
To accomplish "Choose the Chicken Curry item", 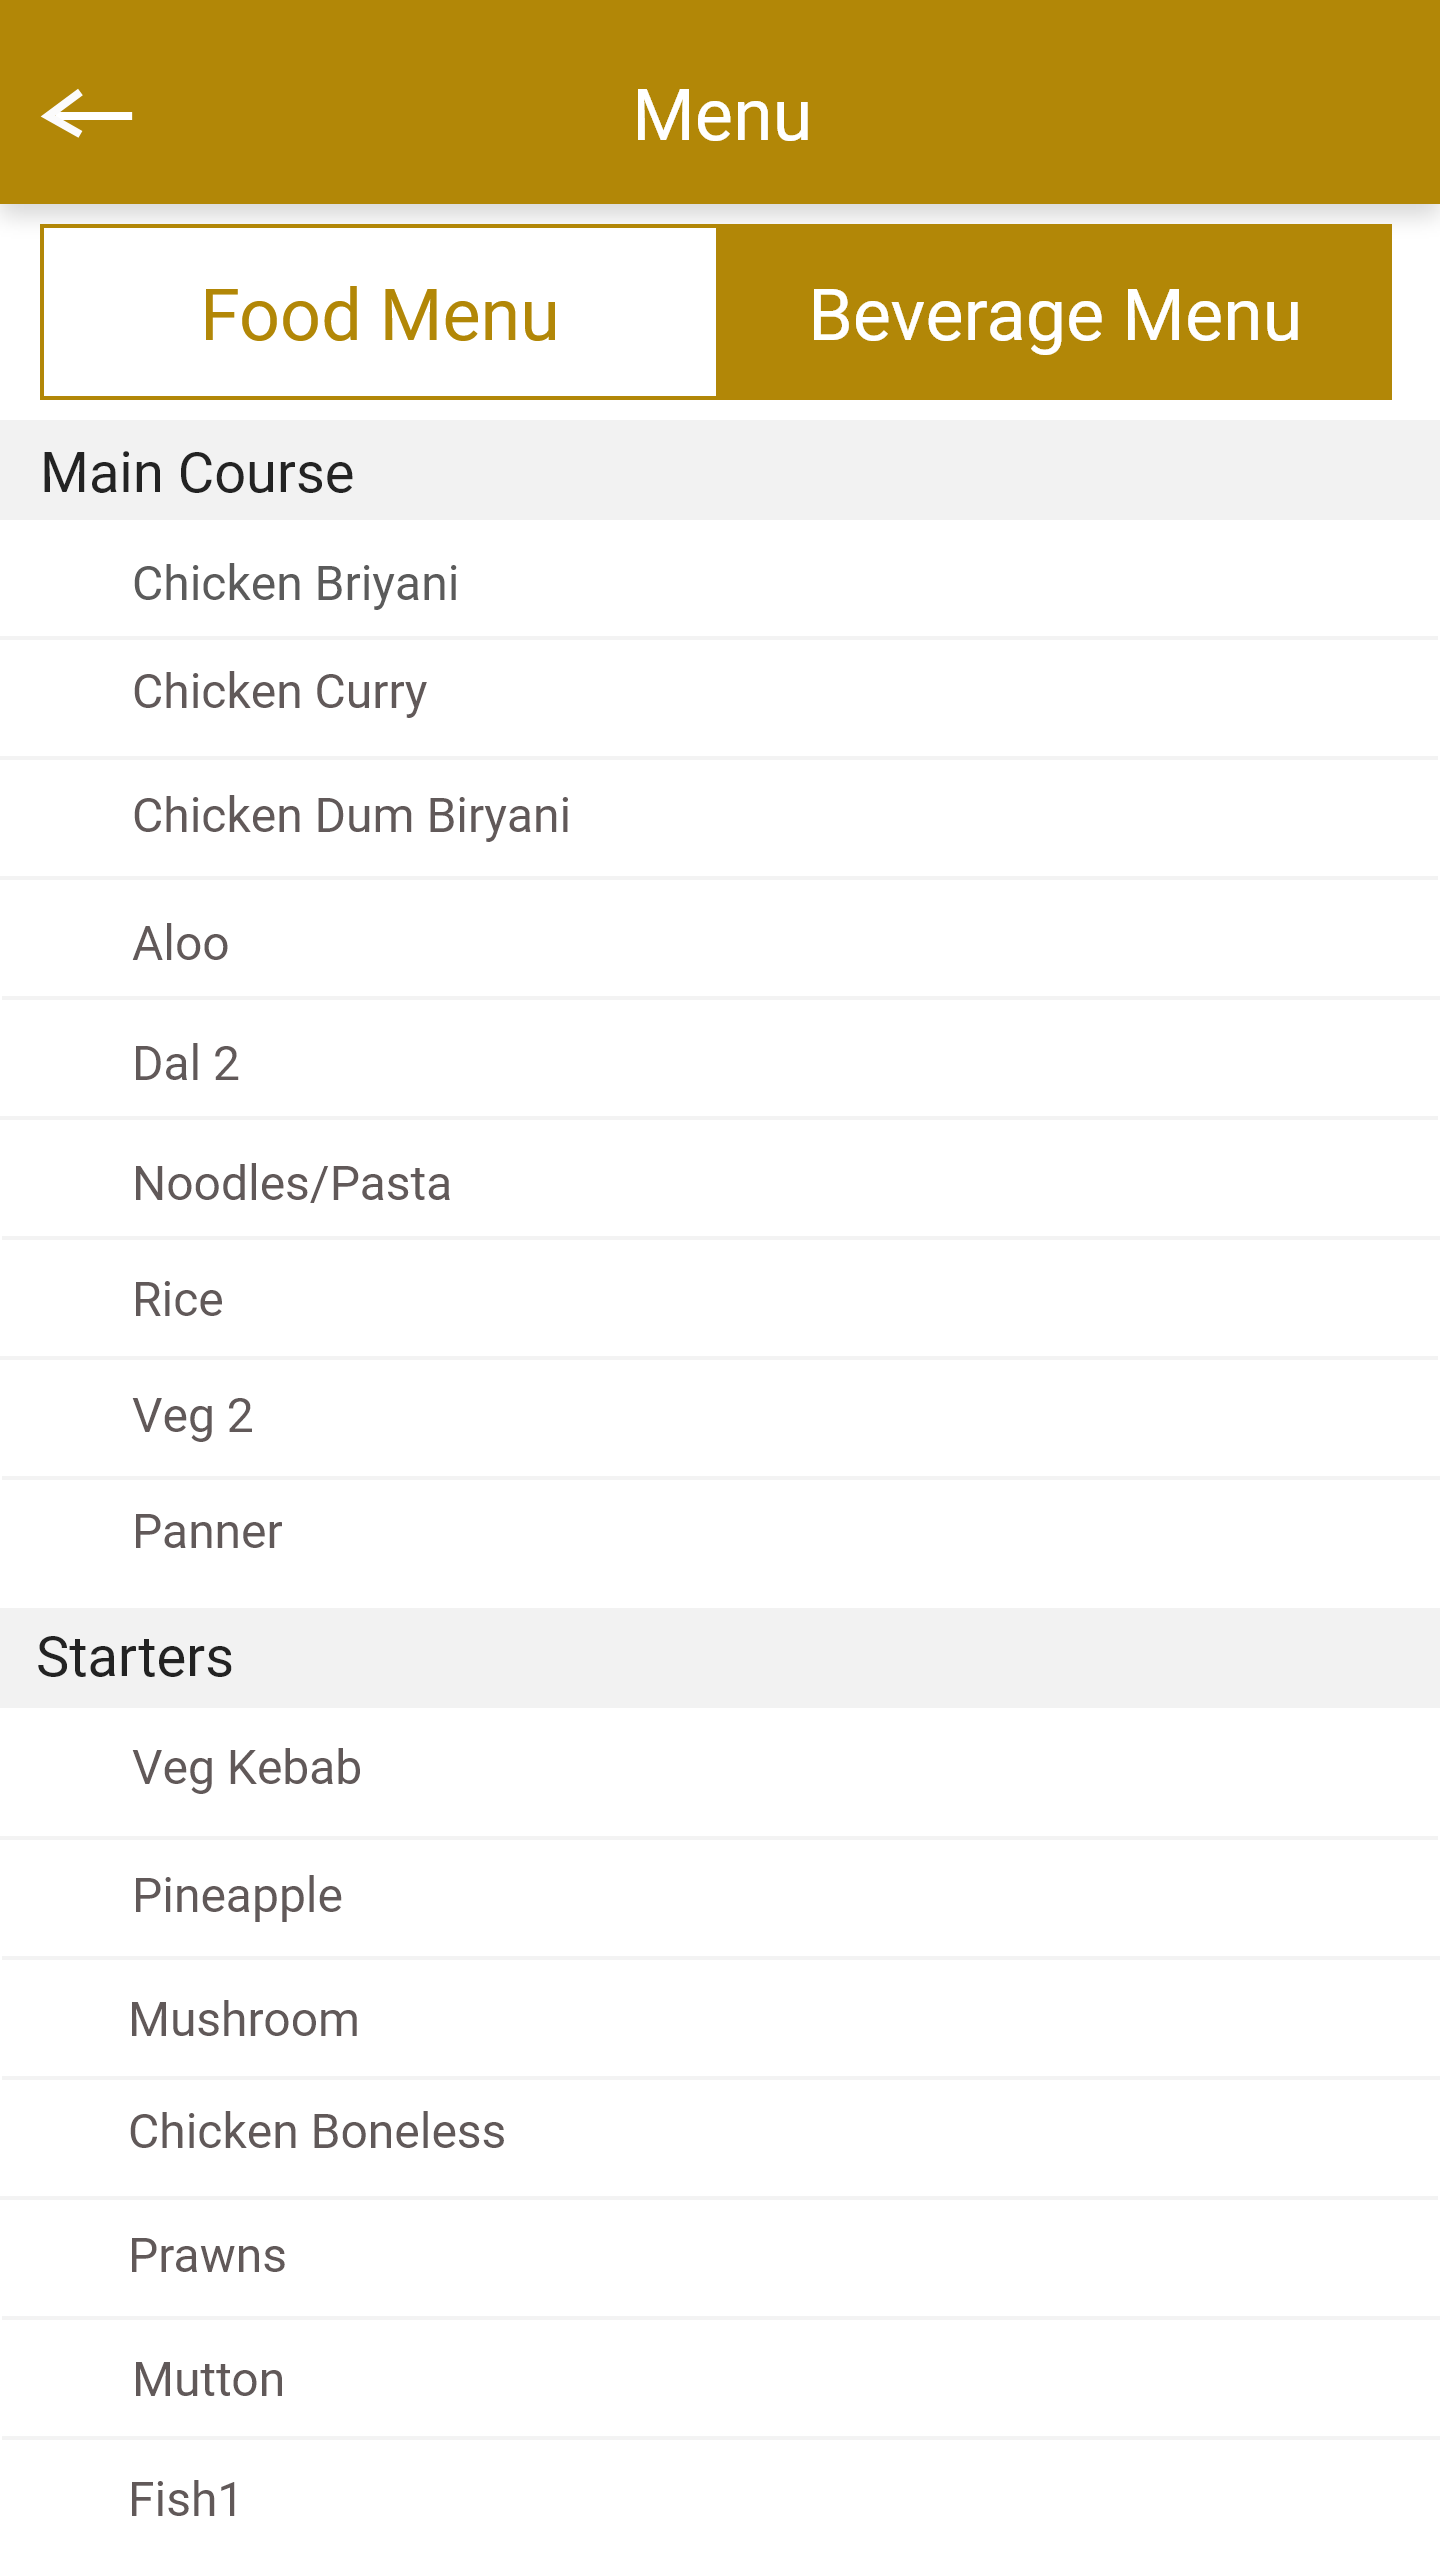I will point(280,692).
